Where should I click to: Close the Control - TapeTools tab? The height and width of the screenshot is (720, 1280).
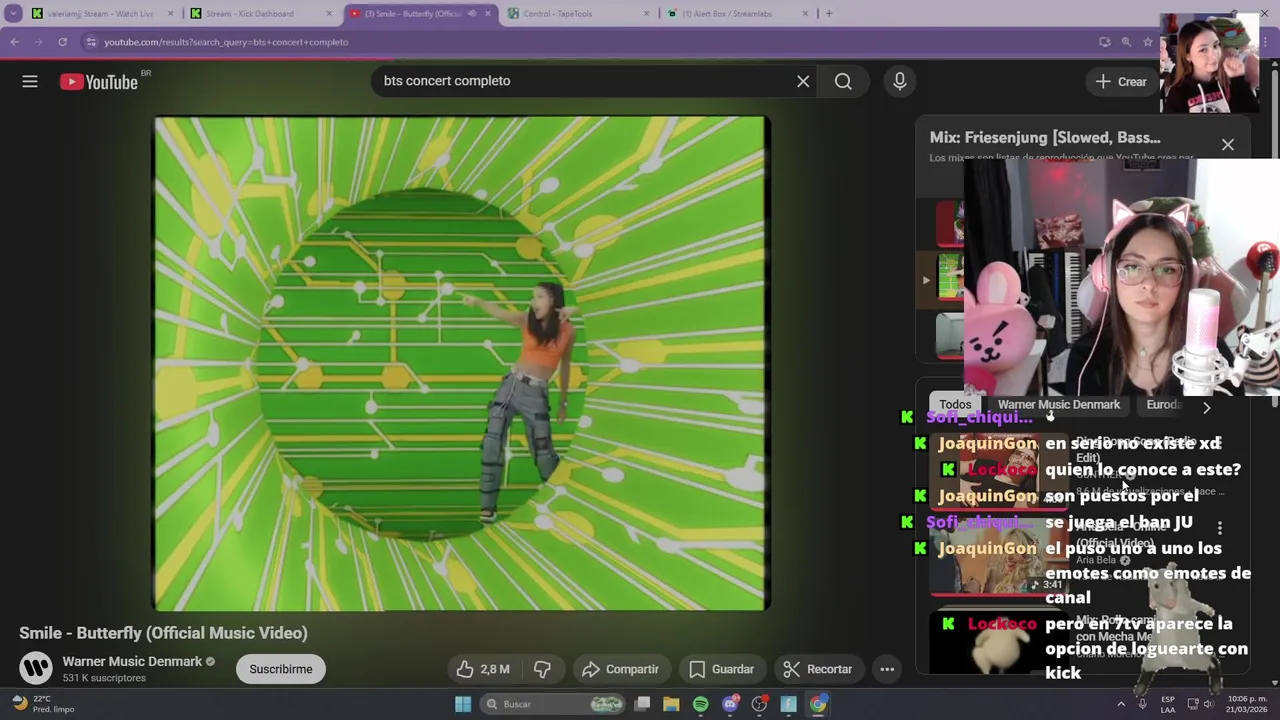pos(646,14)
